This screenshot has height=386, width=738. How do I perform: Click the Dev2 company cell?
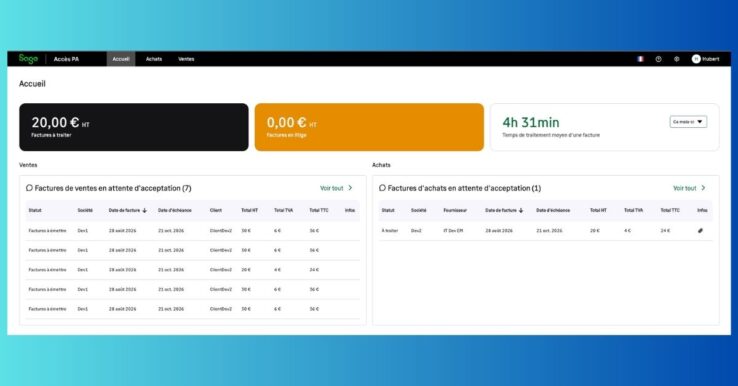pyautogui.click(x=416, y=231)
